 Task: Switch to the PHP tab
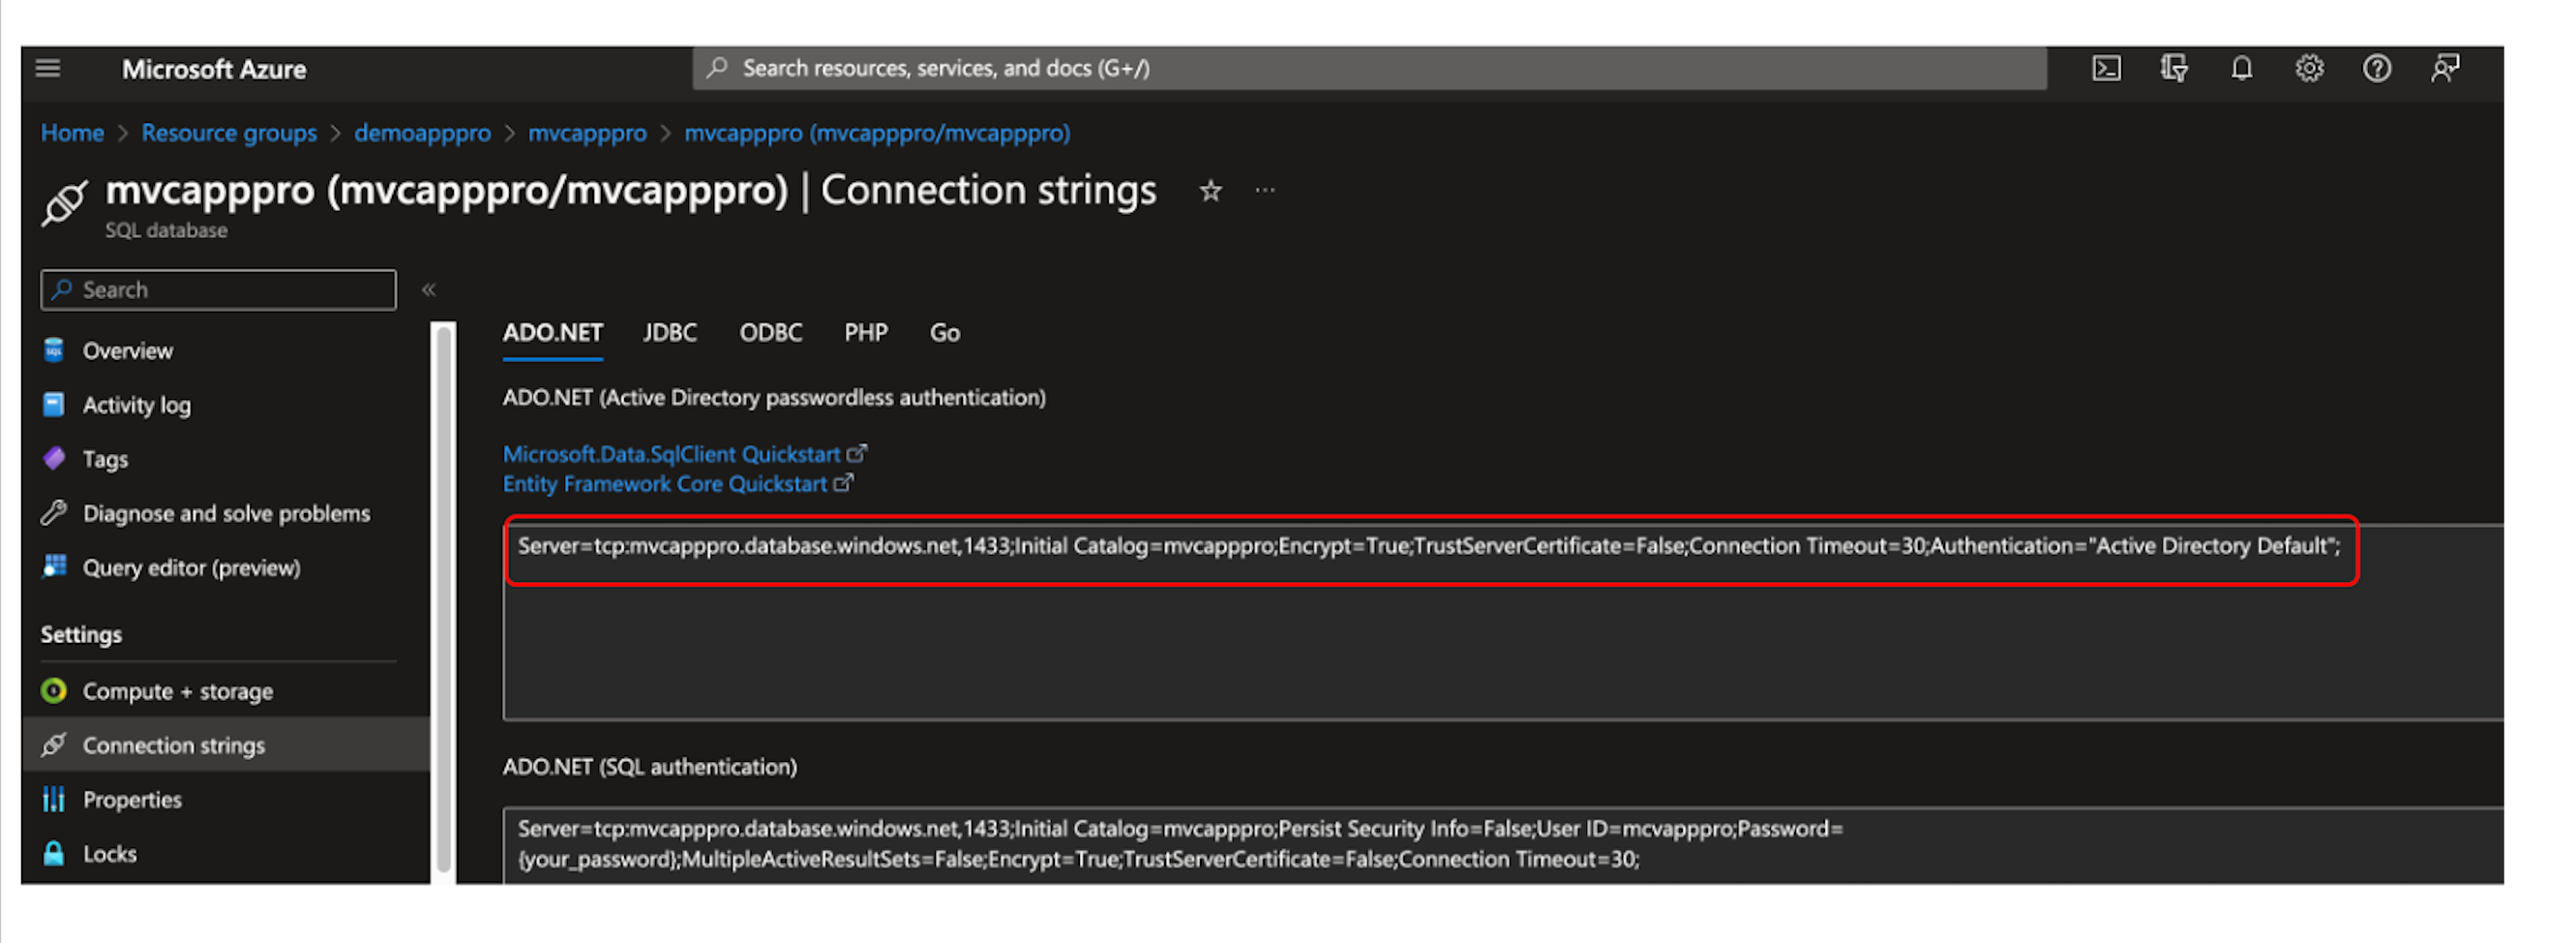pyautogui.click(x=865, y=332)
